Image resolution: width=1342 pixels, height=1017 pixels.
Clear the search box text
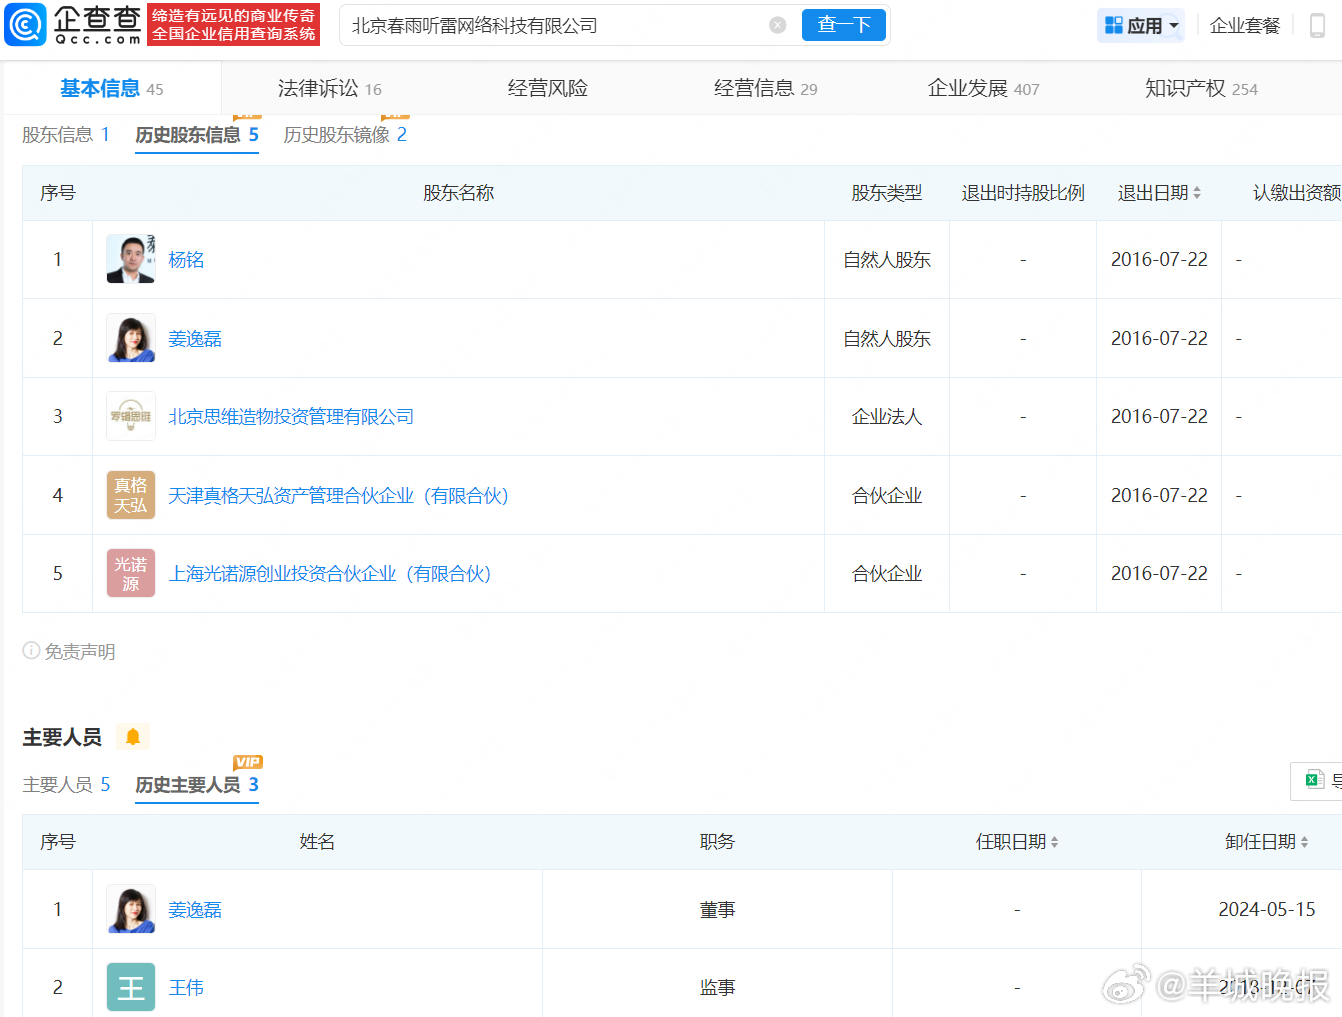coord(777,25)
